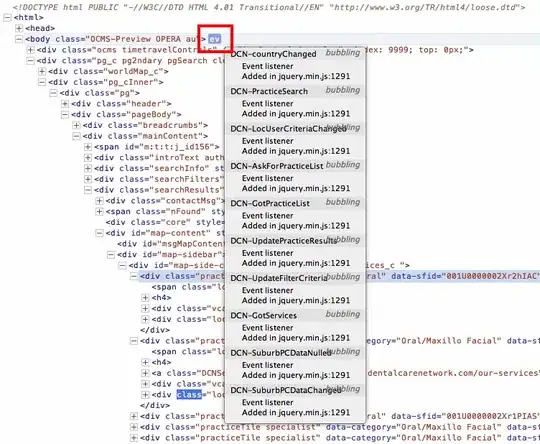
Task: Collapse the pg_c pg2ndary pgSearch div
Action: coord(31,61)
